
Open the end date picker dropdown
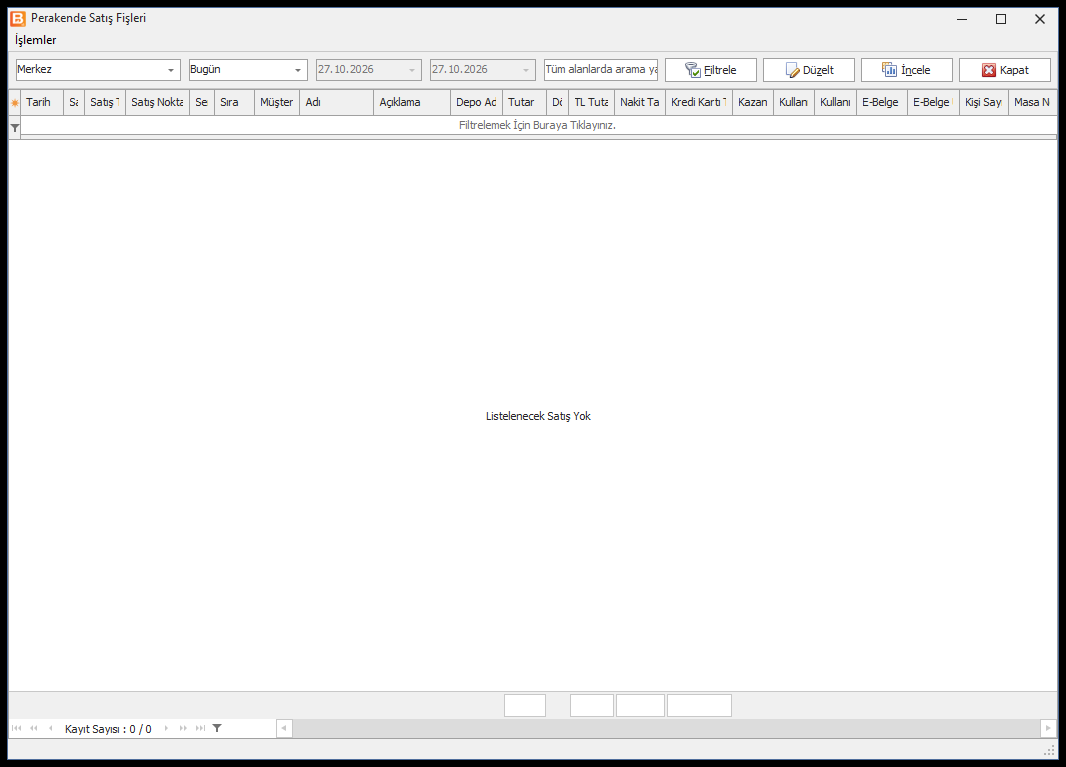[526, 70]
